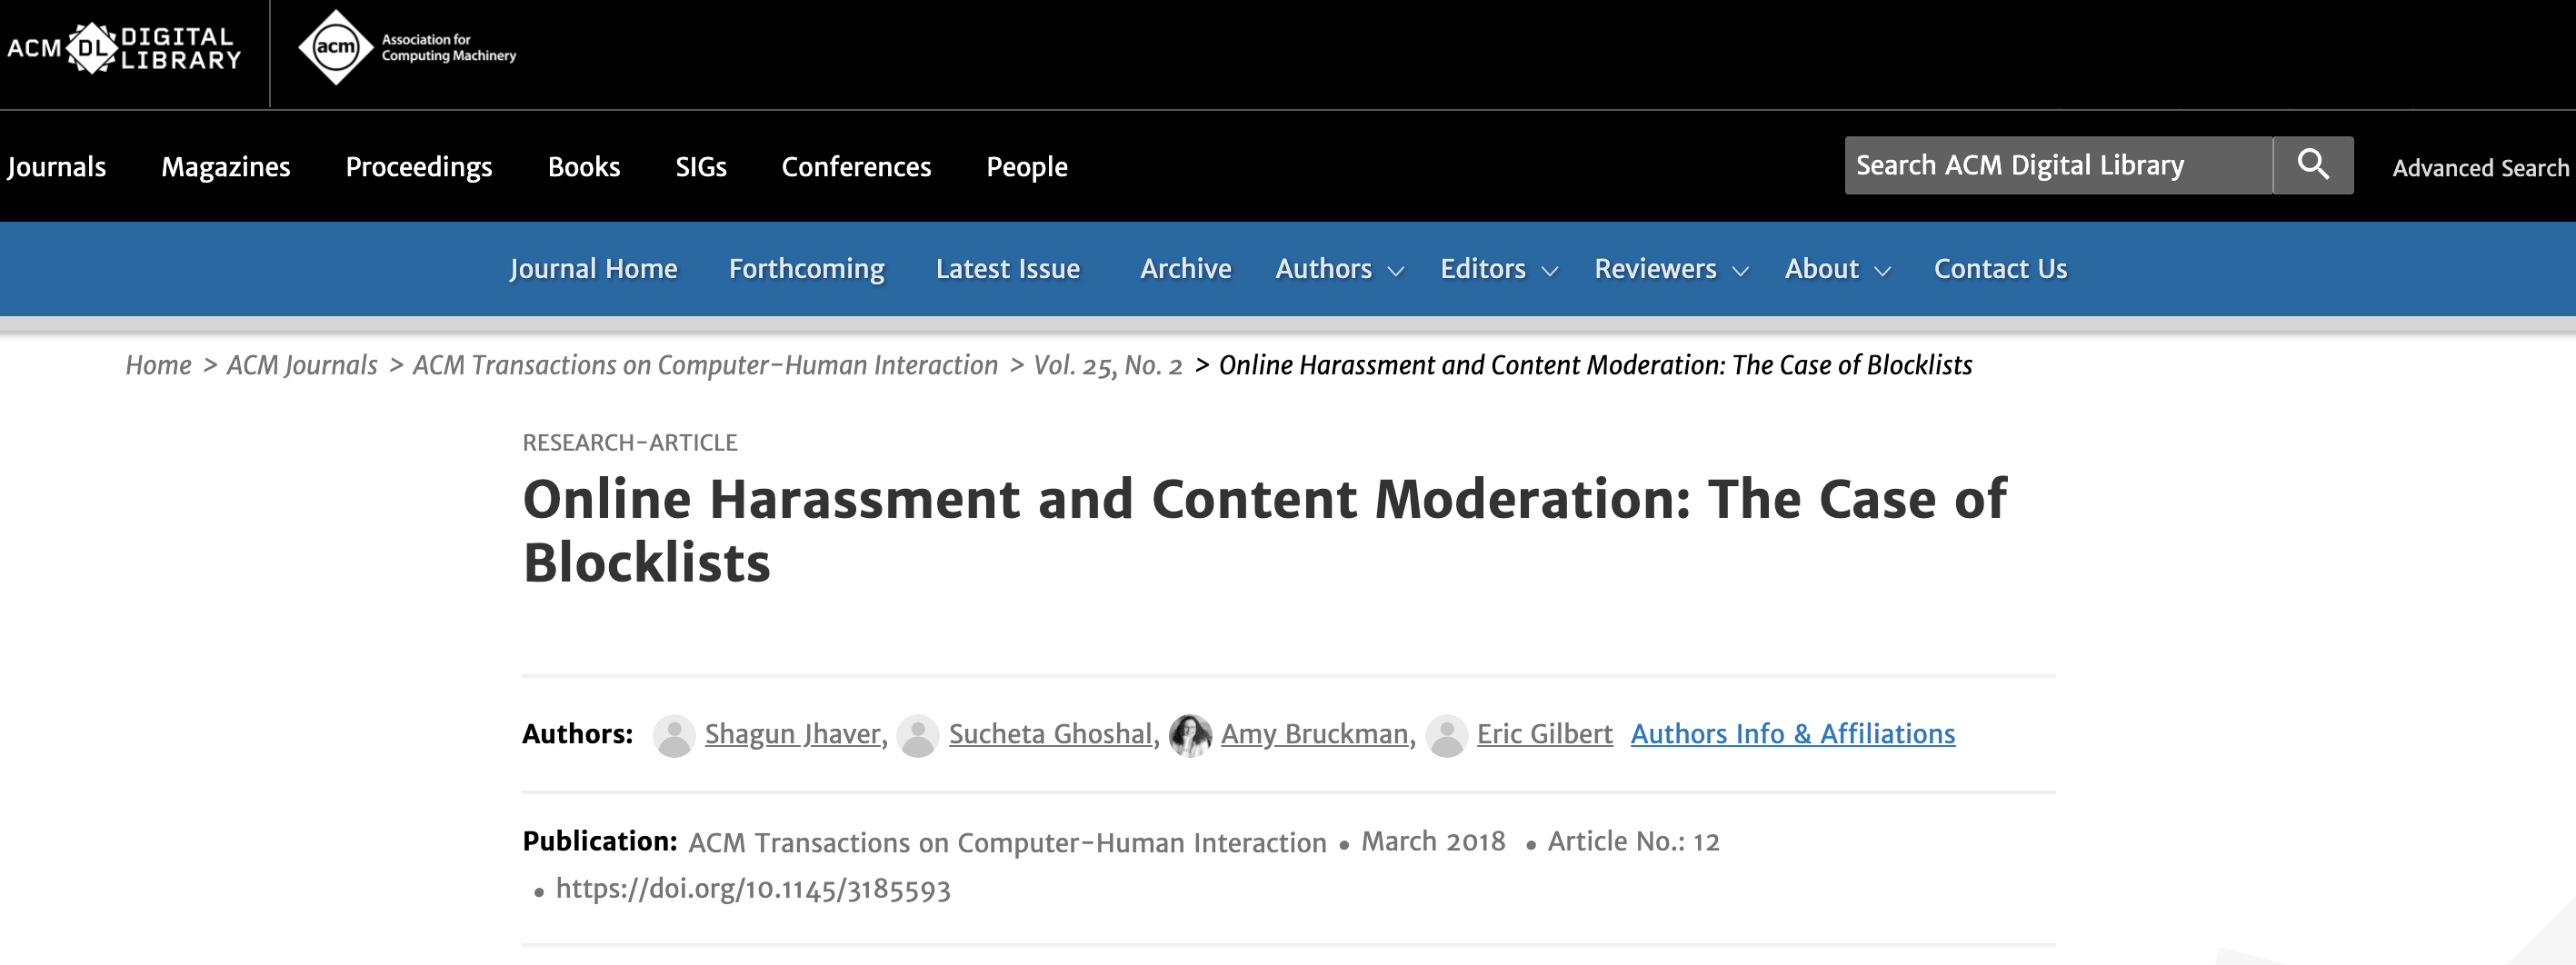Open the journal Archive tab

pos(1186,268)
